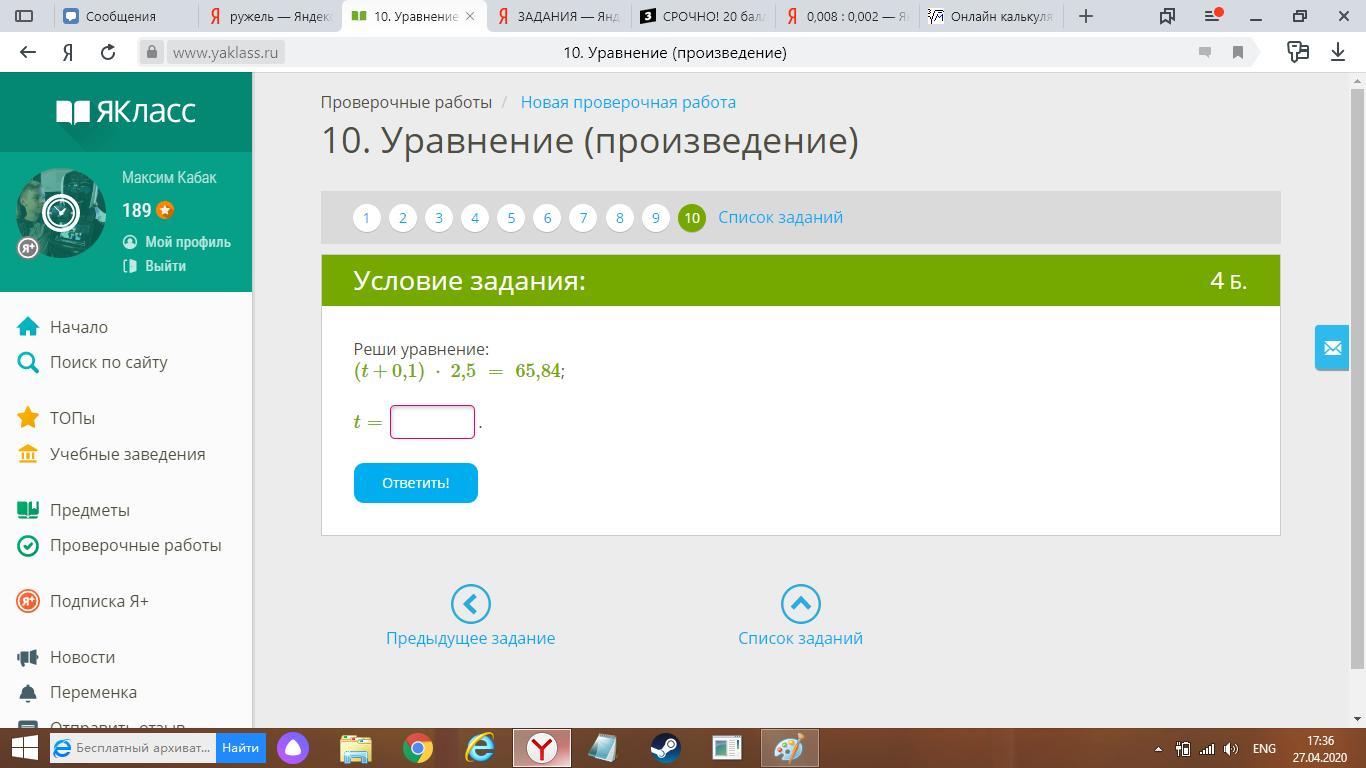The image size is (1366, 768).
Task: Switch to the 0,008 : 0,002 tab
Action: click(847, 16)
